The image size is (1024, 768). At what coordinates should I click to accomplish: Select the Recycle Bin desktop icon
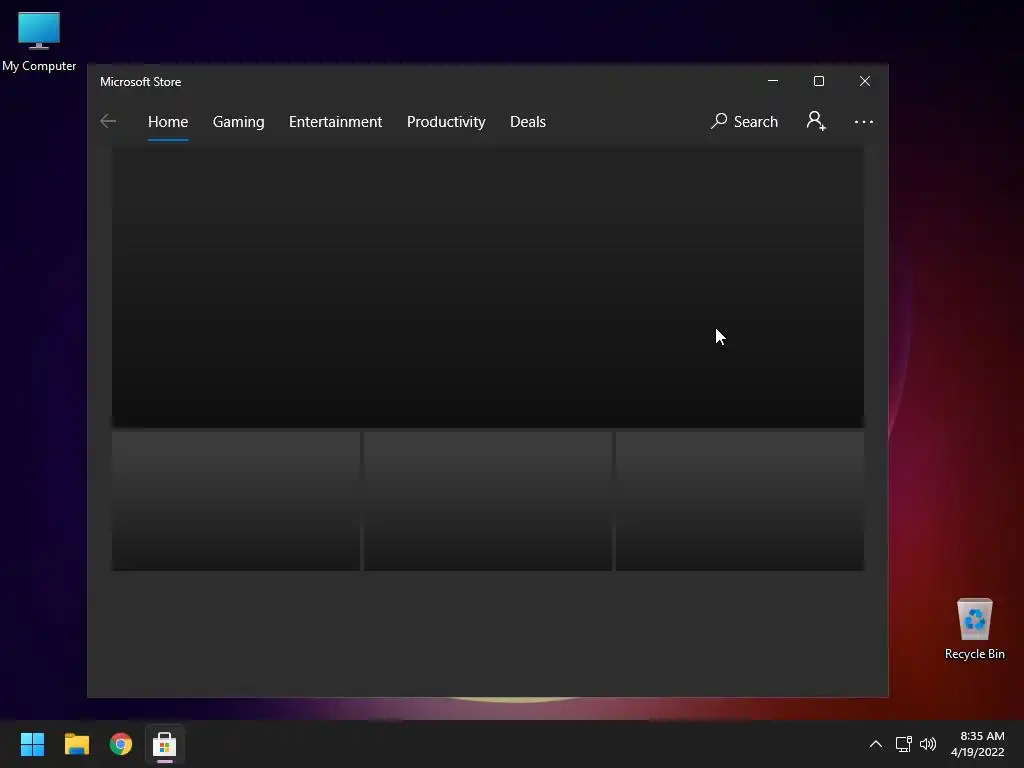click(x=974, y=629)
